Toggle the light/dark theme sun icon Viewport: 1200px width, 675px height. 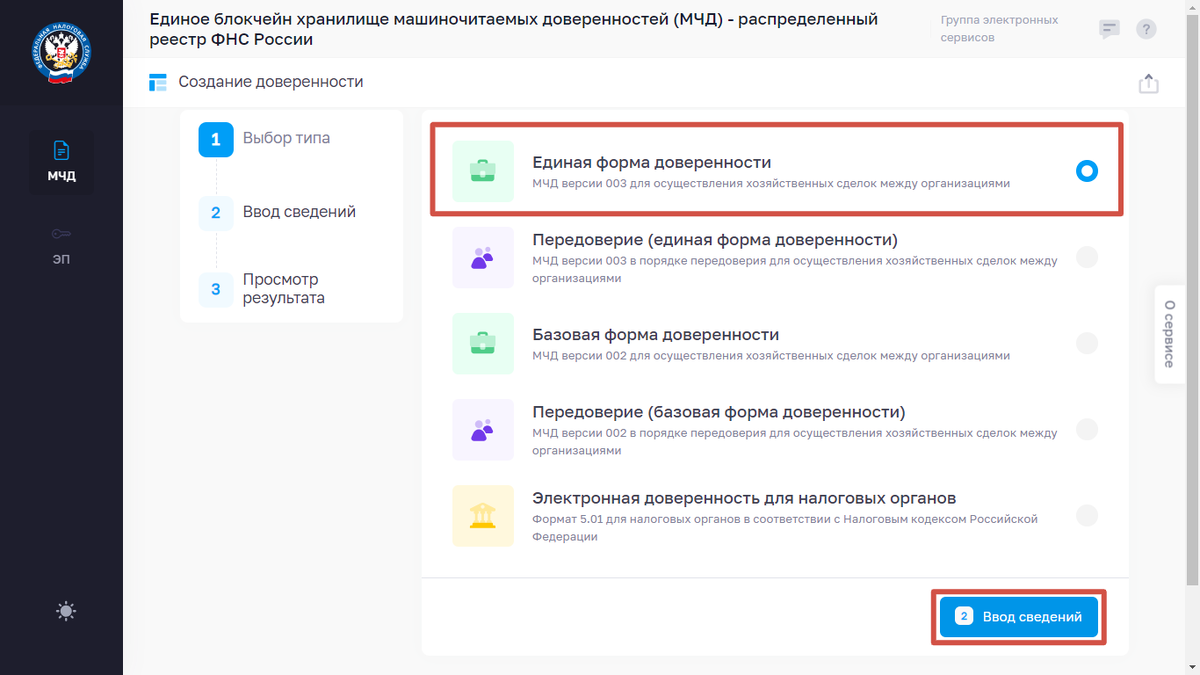[66, 611]
